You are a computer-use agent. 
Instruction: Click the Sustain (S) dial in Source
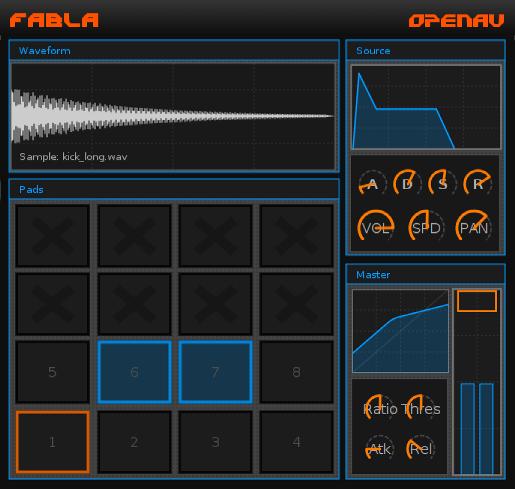(443, 183)
